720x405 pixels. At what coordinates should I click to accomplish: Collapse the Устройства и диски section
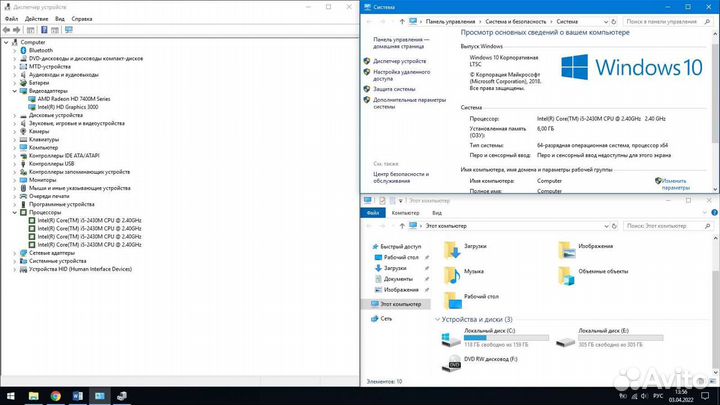pyautogui.click(x=439, y=319)
